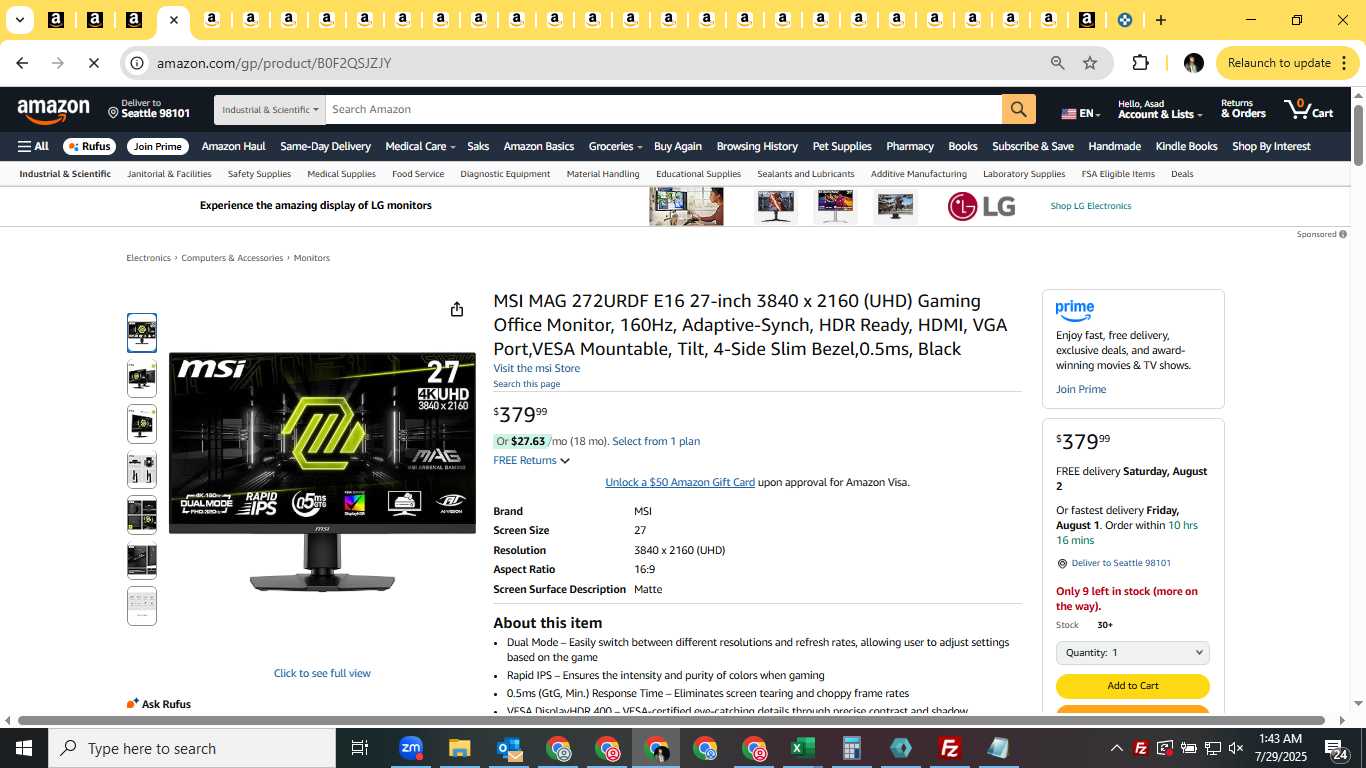Open the tab search dropdown arrow
The height and width of the screenshot is (768, 1366).
tap(19, 20)
